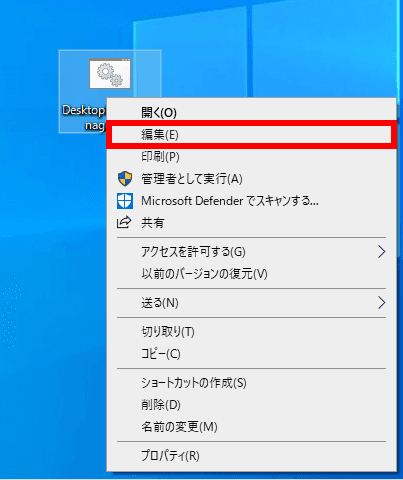Click ショートカットの作成(S)
The height and width of the screenshot is (480, 403).
click(x=251, y=383)
